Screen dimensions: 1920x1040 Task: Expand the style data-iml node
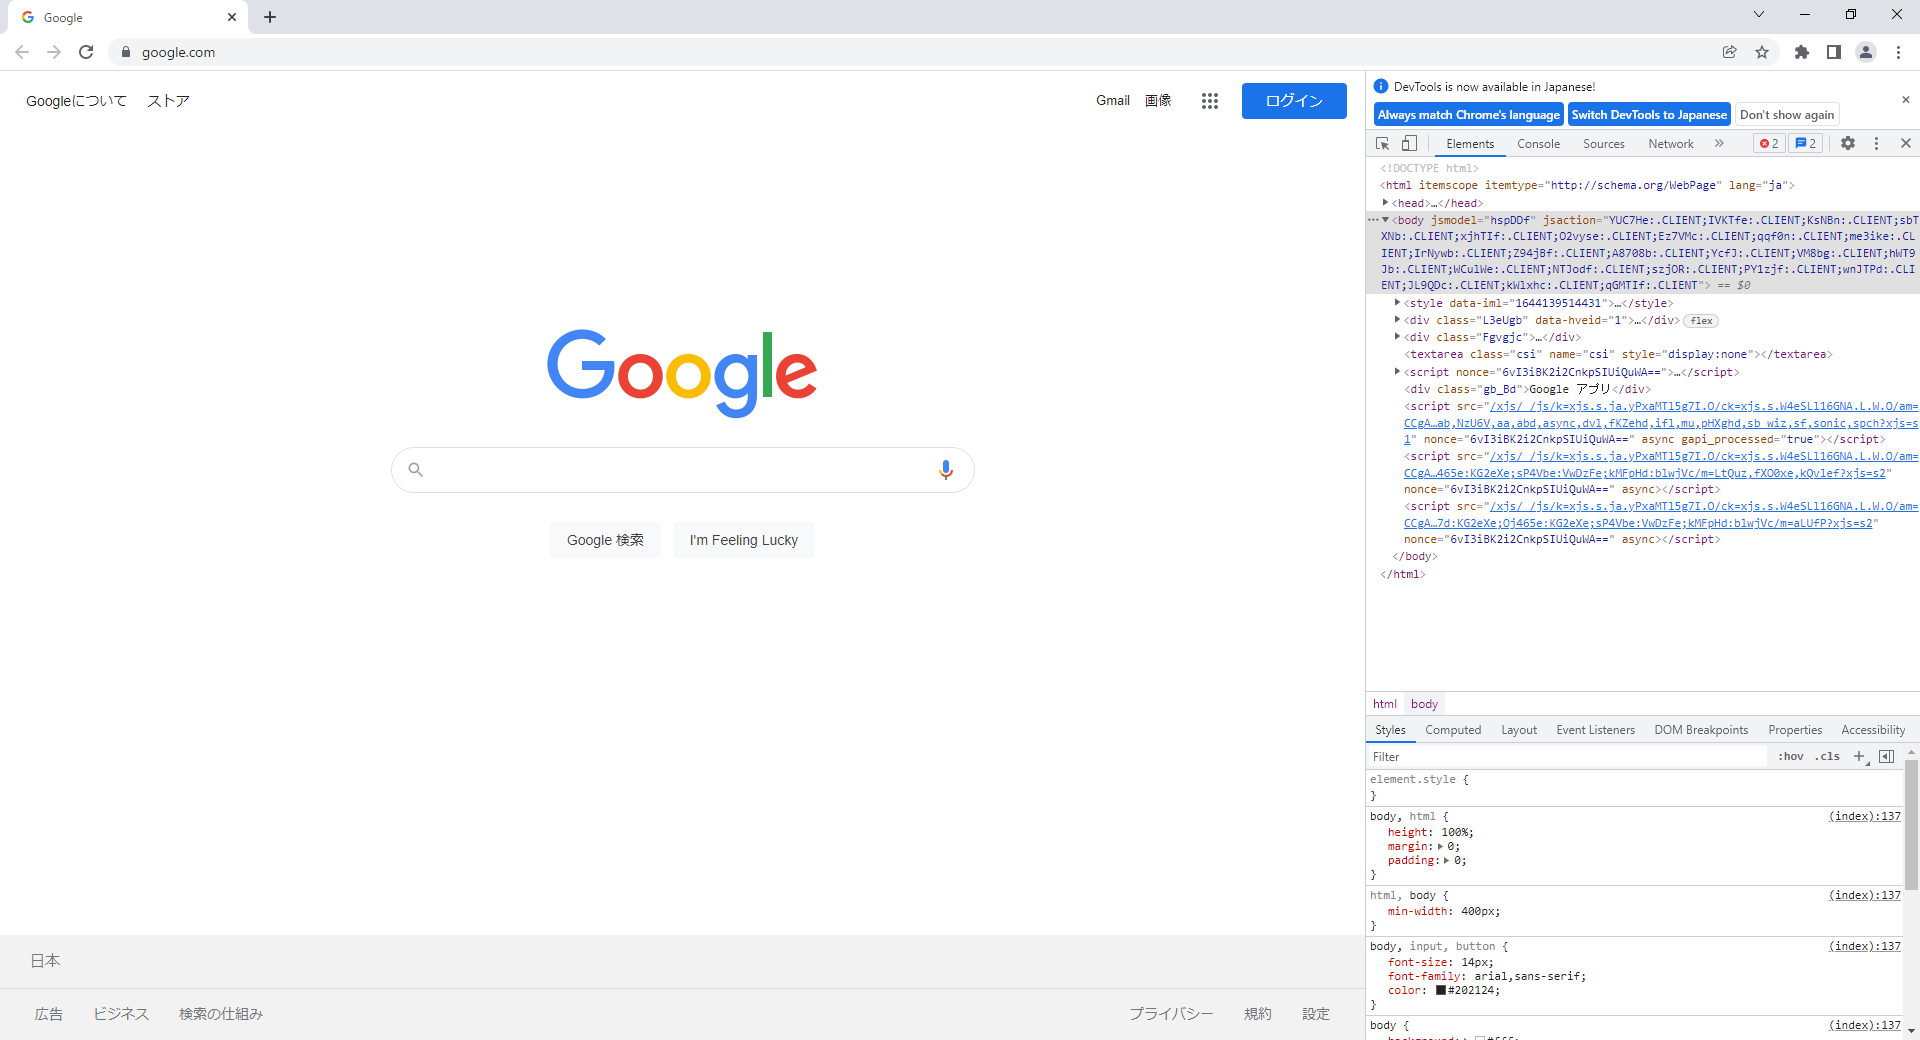(x=1397, y=303)
